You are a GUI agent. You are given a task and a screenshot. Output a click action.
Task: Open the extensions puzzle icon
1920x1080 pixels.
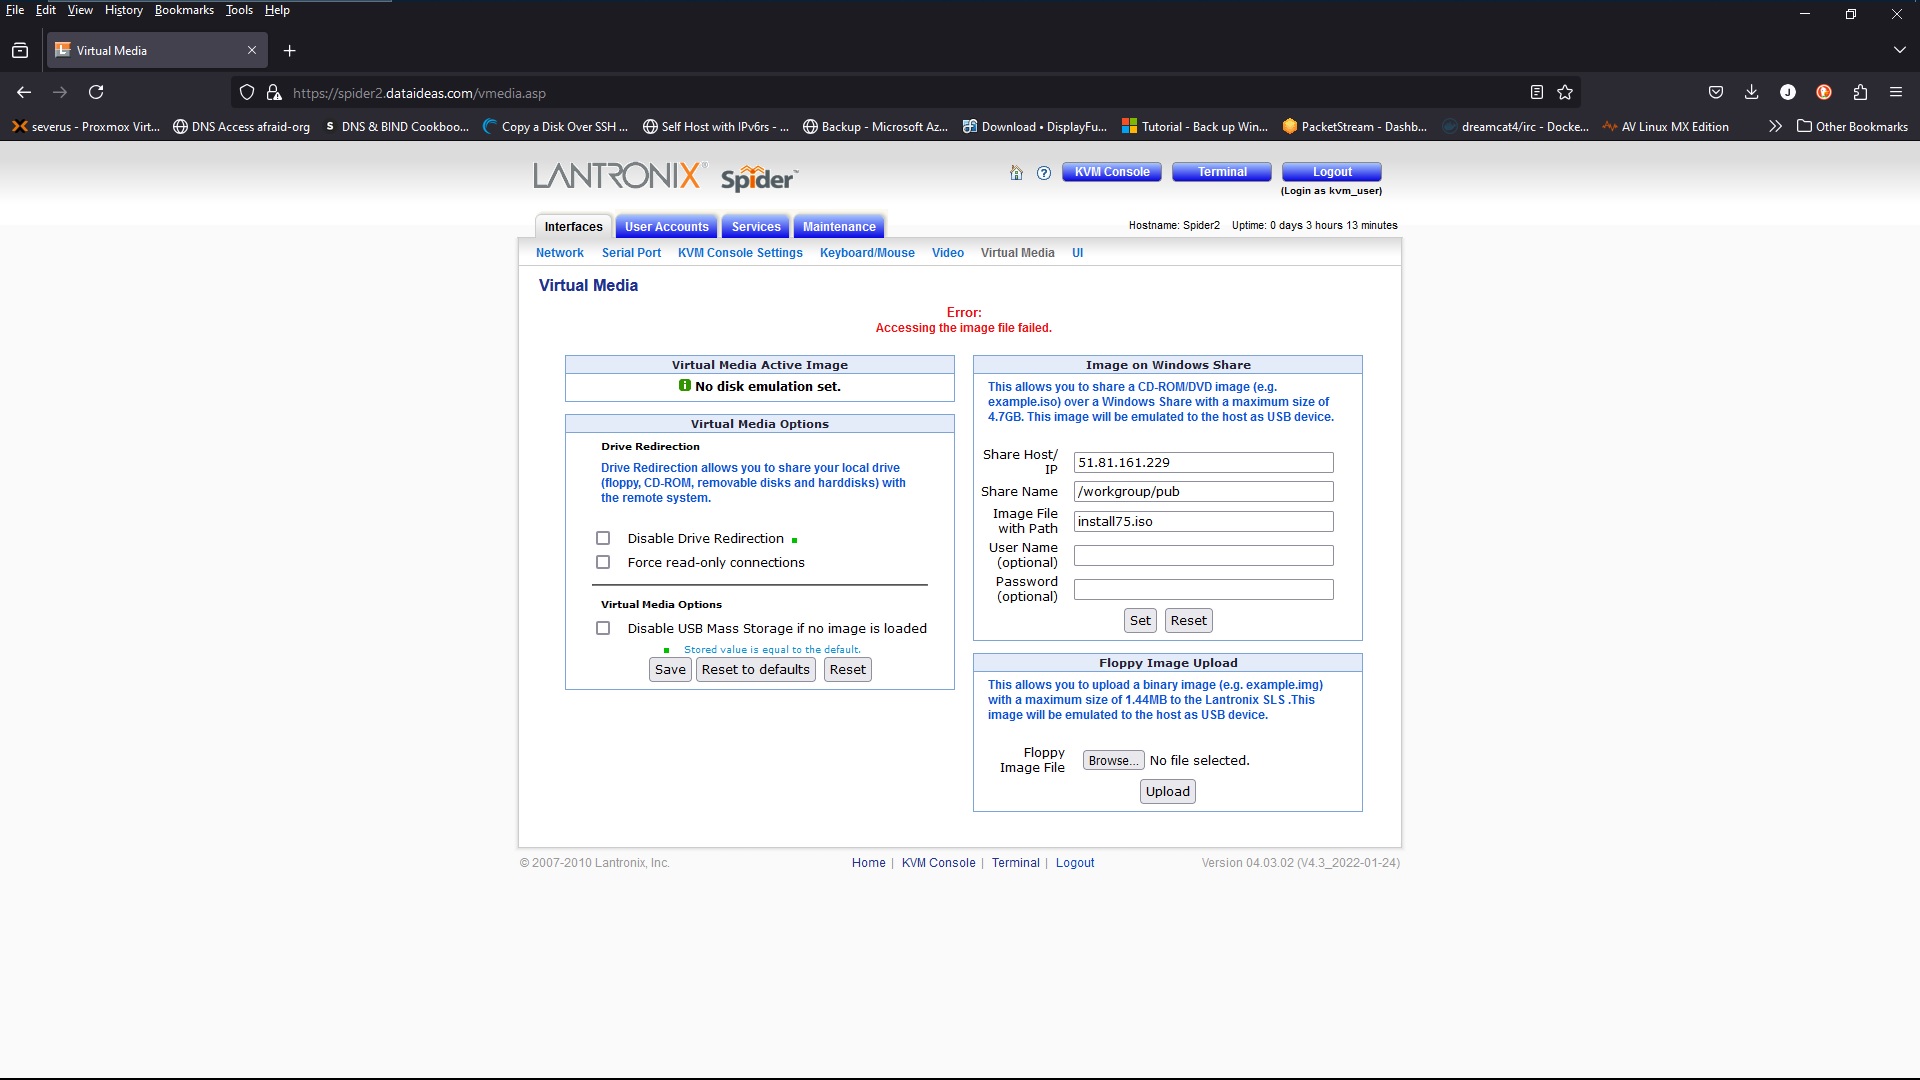click(1860, 92)
